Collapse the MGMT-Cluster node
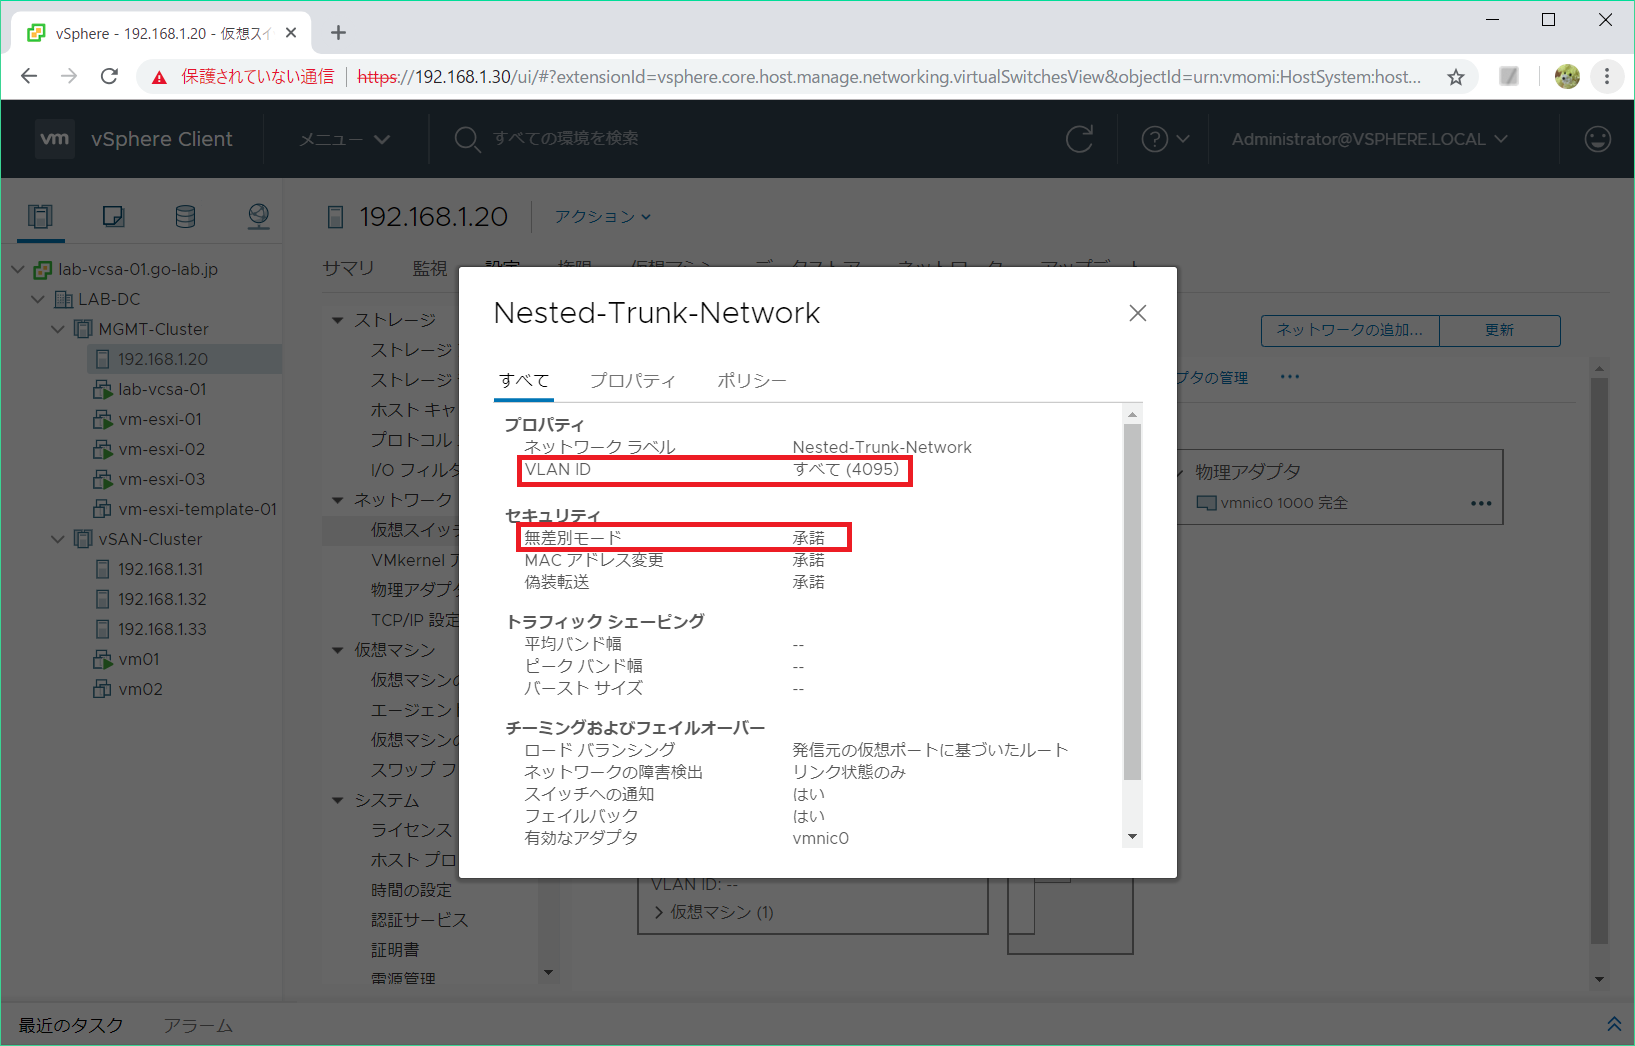Viewport: 1635px width, 1046px height. (x=57, y=329)
